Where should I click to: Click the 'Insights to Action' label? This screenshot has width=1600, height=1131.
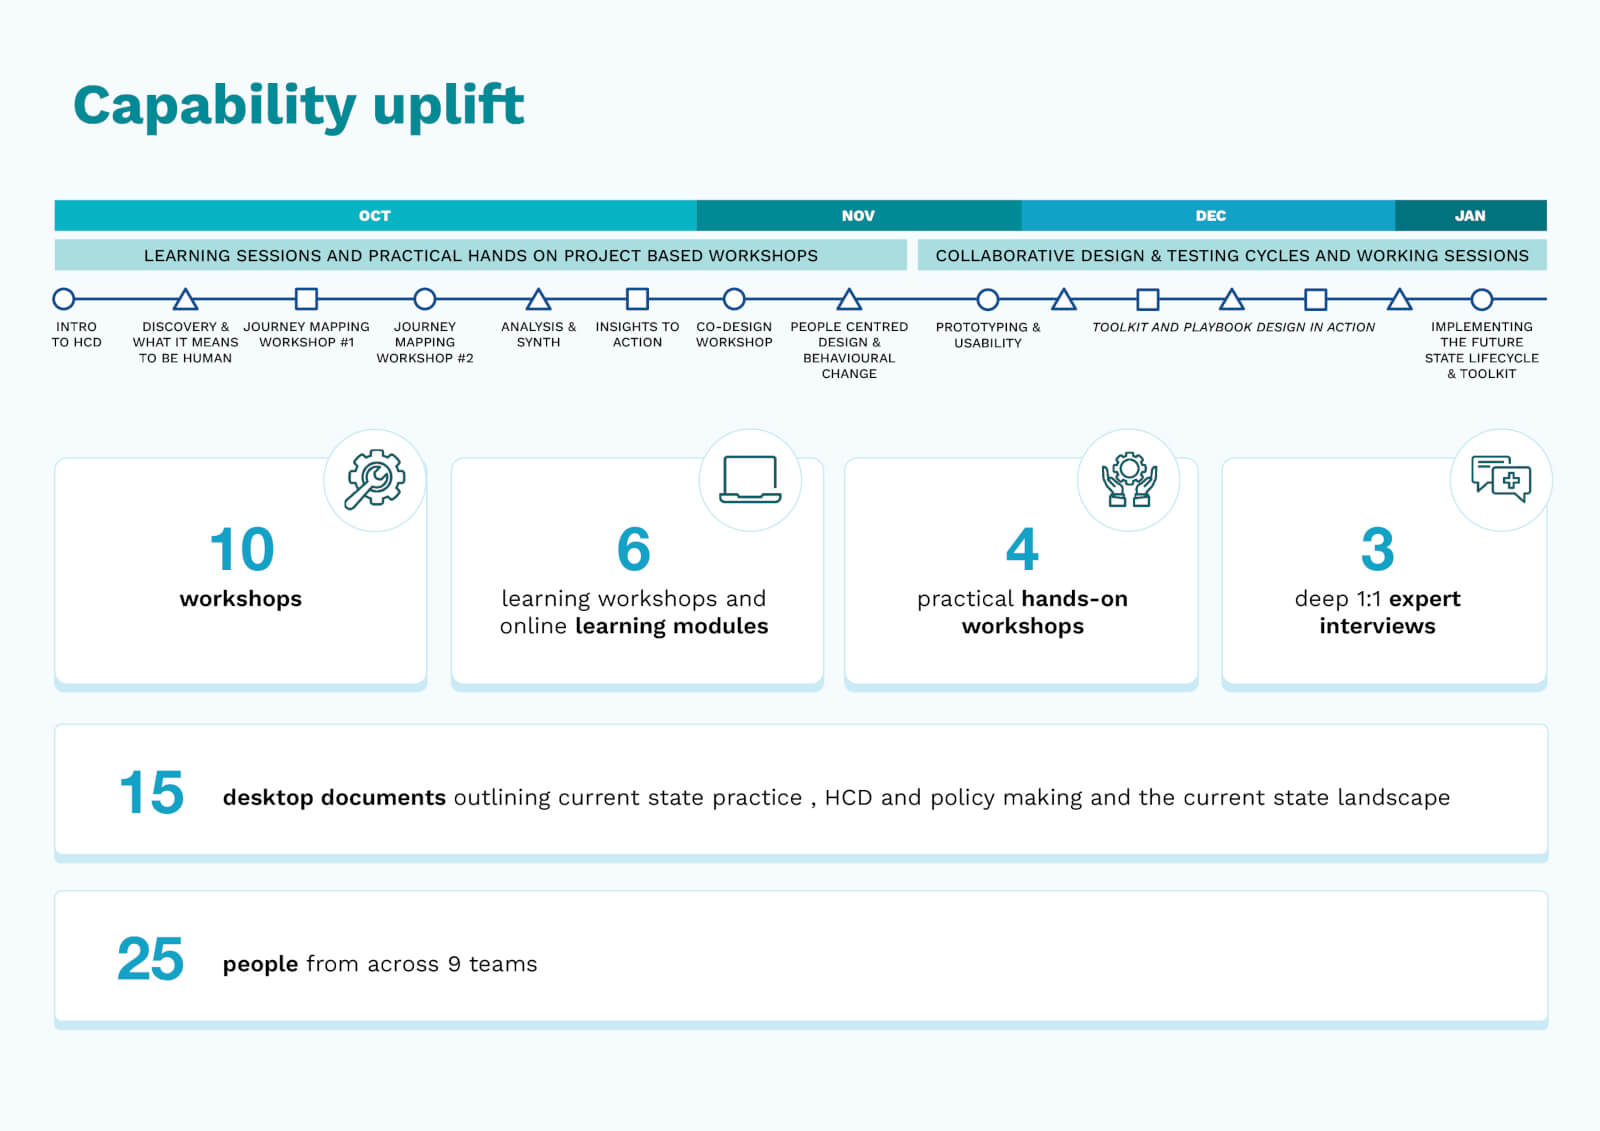[x=637, y=334]
